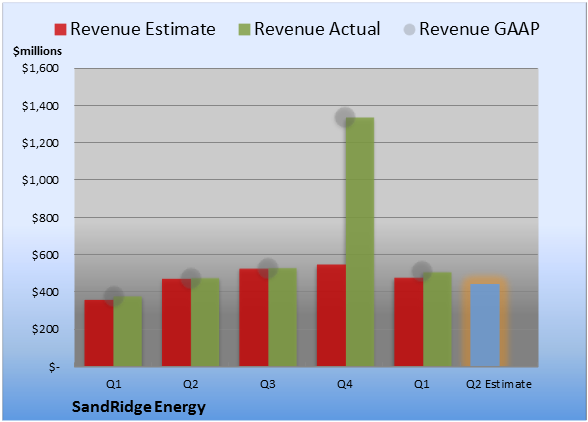The image size is (588, 422).
Task: Click the green Revenue Actual legend swatch
Action: [244, 29]
